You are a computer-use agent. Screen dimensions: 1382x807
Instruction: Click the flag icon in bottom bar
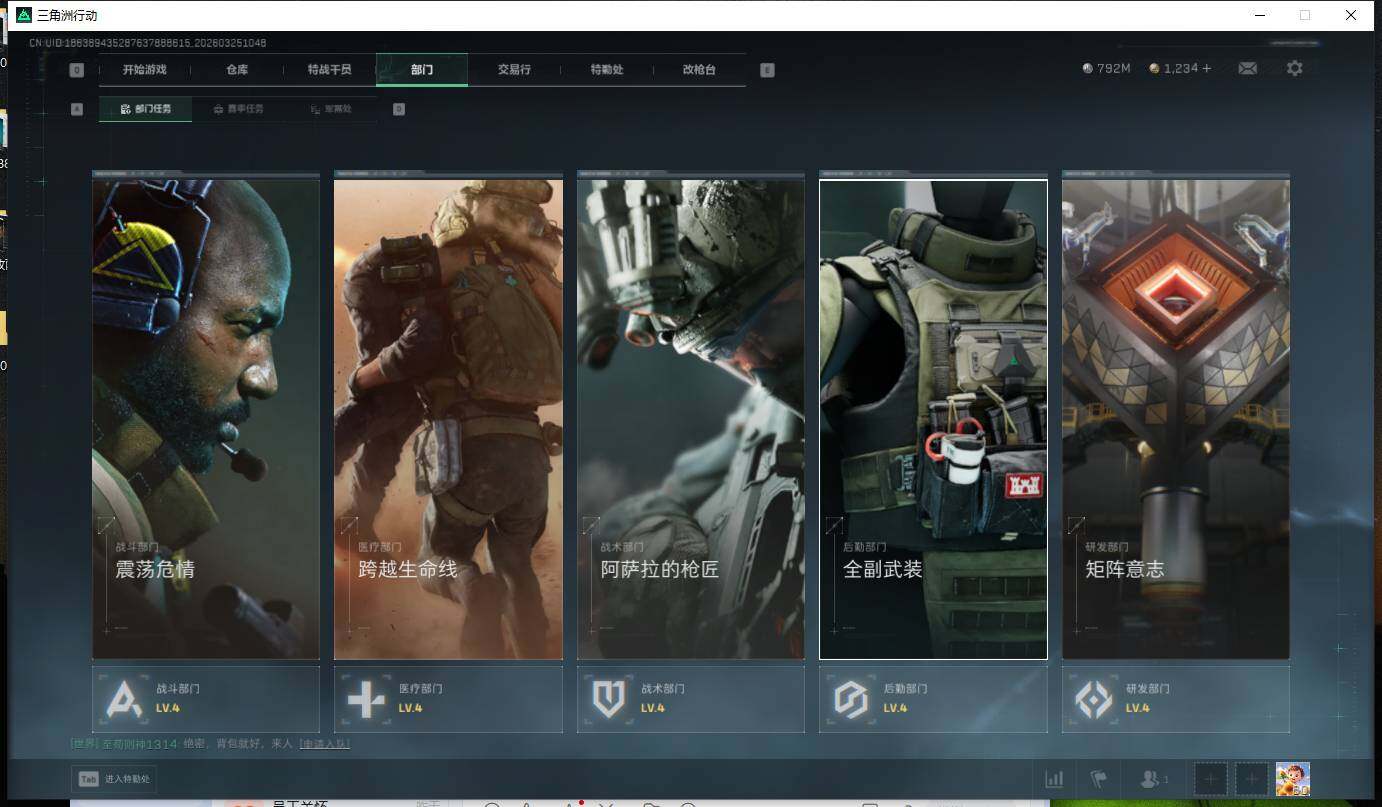pos(1099,779)
